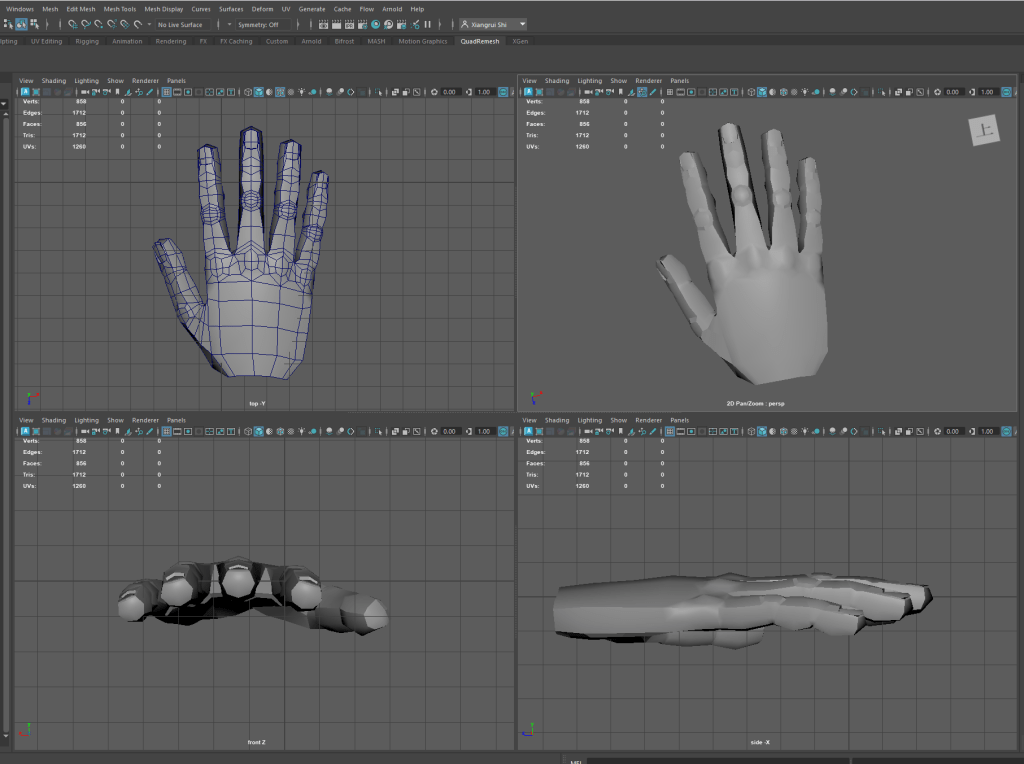Open Panels menu in the front Z viewport
Image resolution: width=1024 pixels, height=764 pixels.
click(176, 420)
